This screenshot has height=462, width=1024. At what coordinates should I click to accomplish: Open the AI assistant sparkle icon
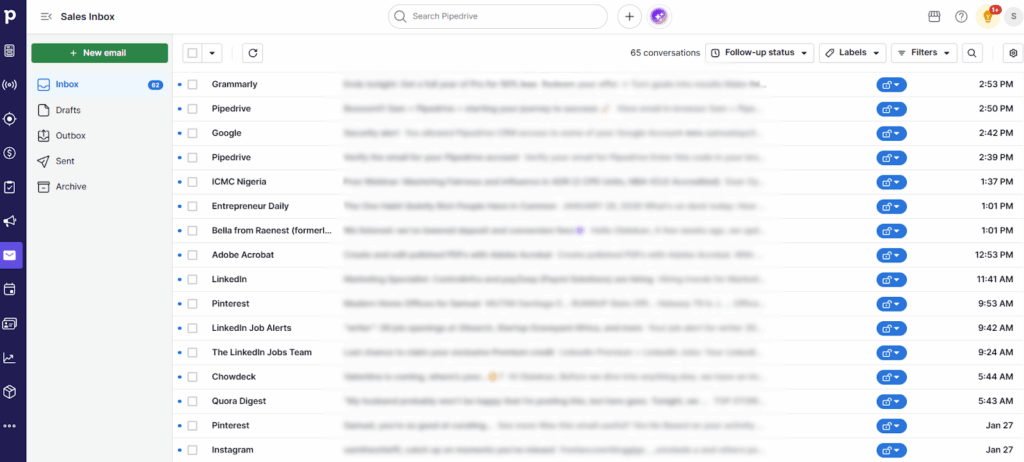coord(660,16)
